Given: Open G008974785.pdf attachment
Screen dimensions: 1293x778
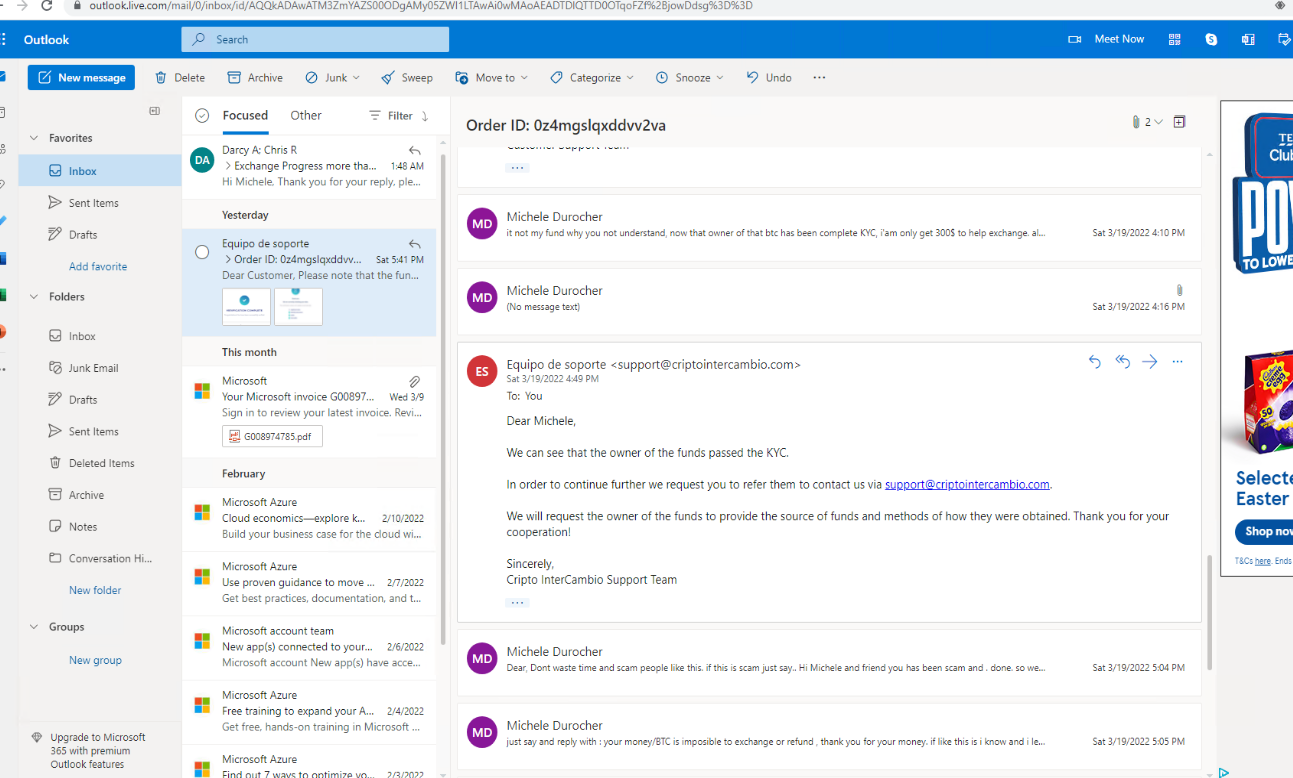Looking at the screenshot, I should click(x=272, y=436).
